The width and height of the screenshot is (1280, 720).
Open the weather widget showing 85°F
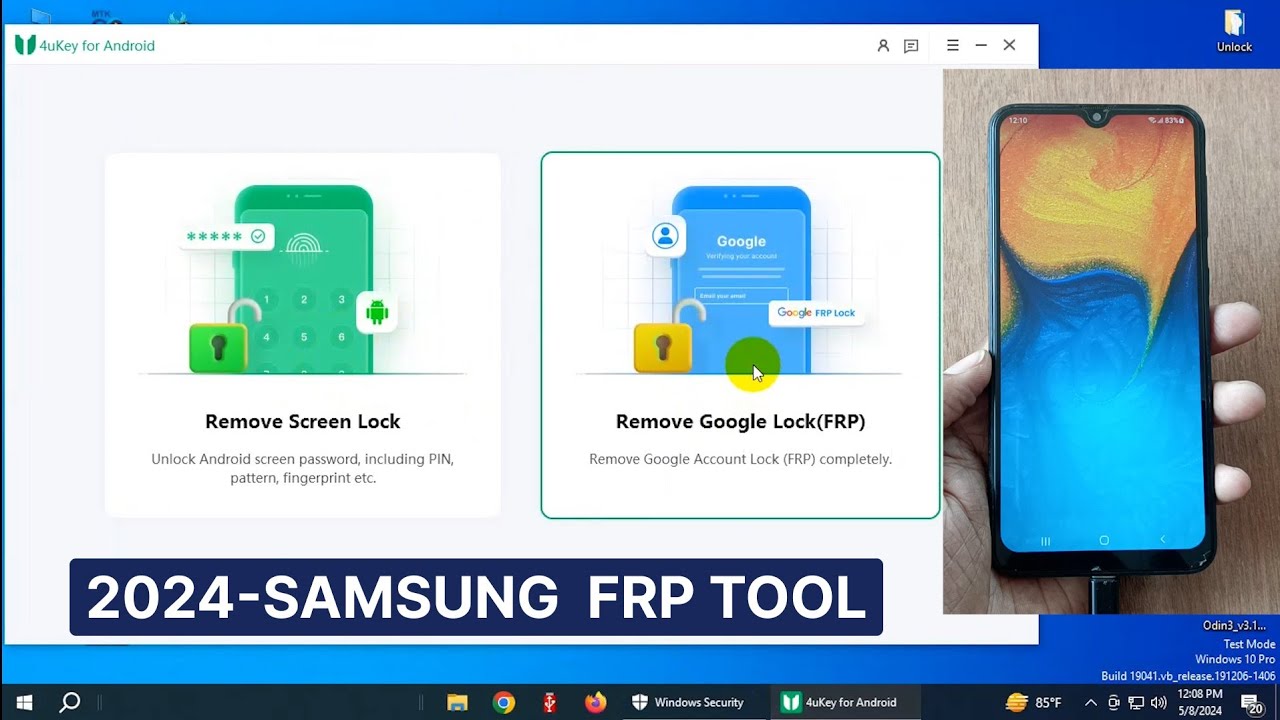click(x=1033, y=702)
